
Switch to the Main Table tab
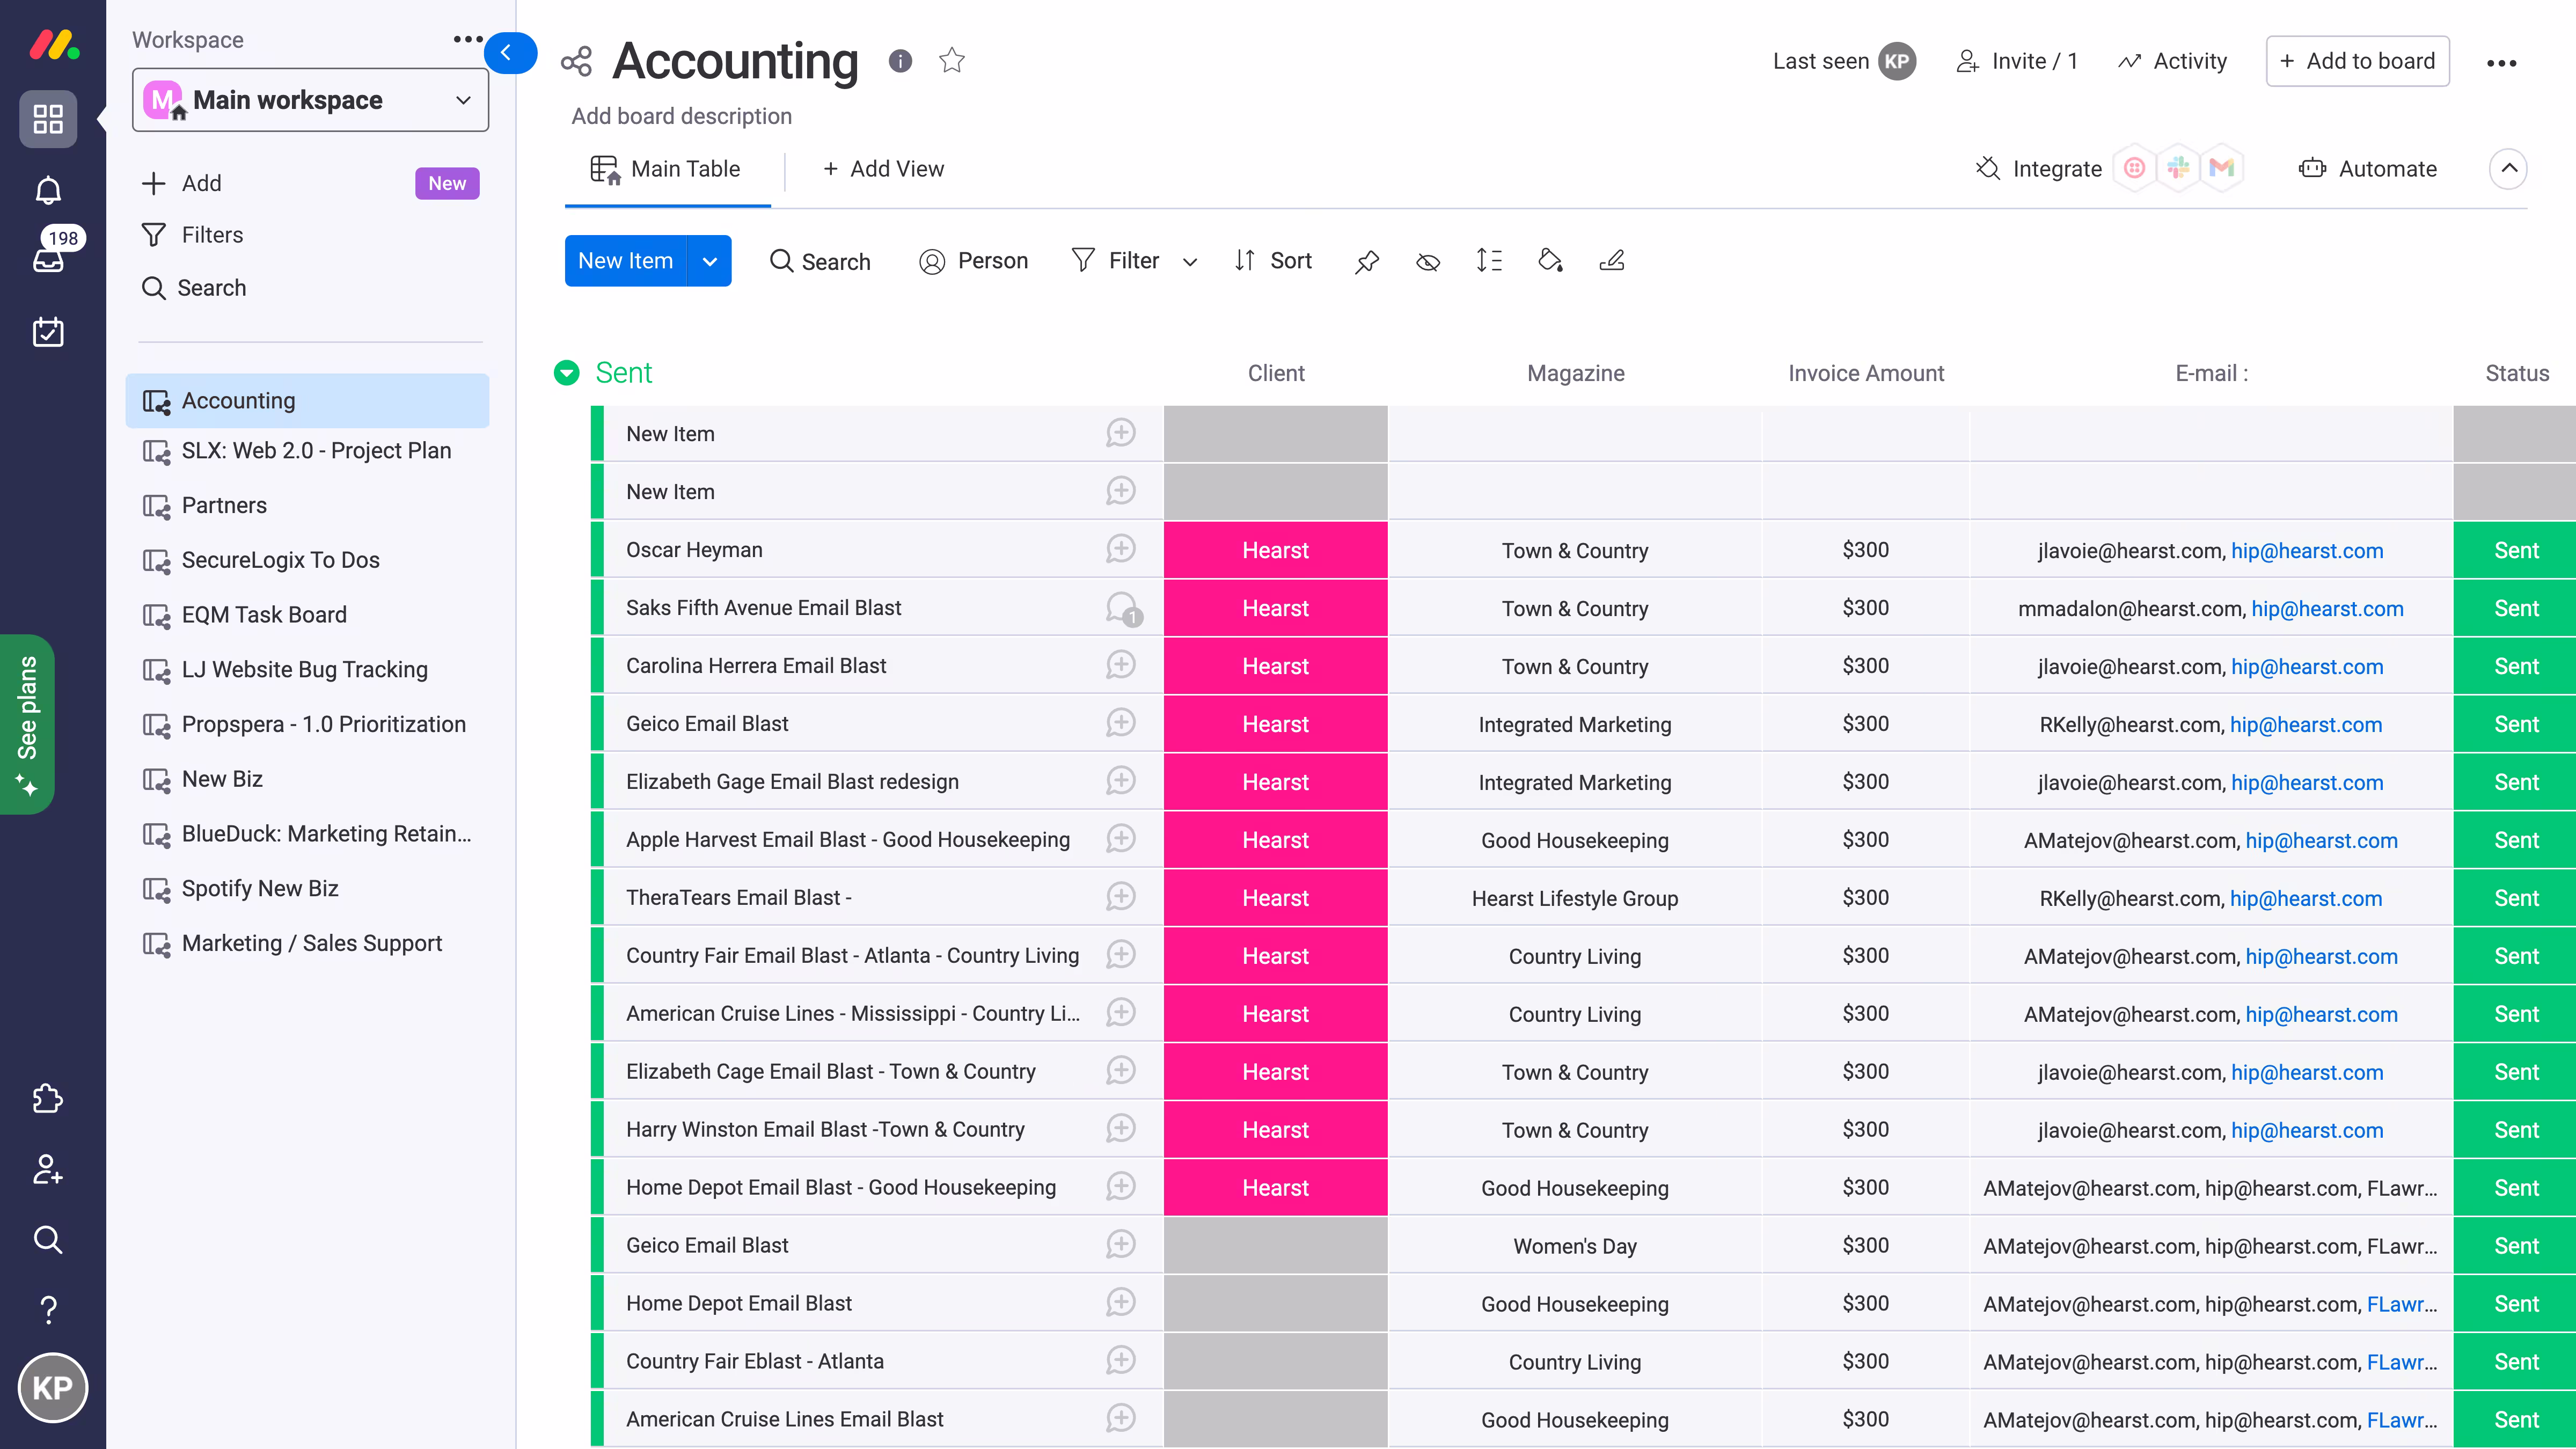pos(666,169)
